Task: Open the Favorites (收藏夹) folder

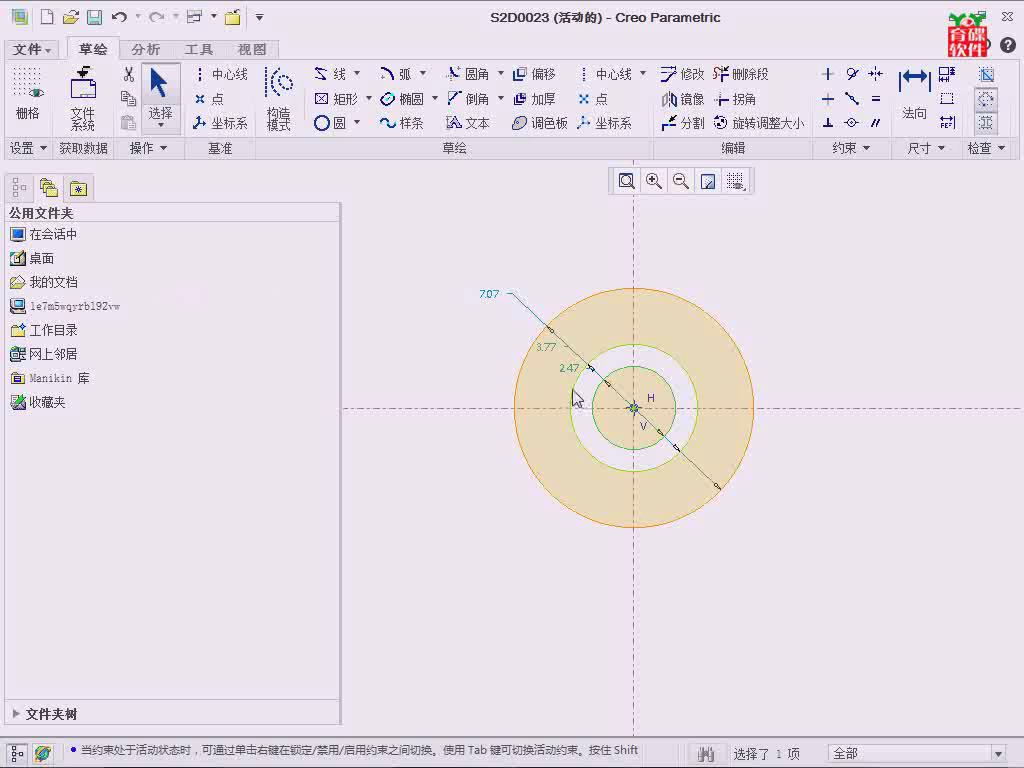Action: (37, 402)
